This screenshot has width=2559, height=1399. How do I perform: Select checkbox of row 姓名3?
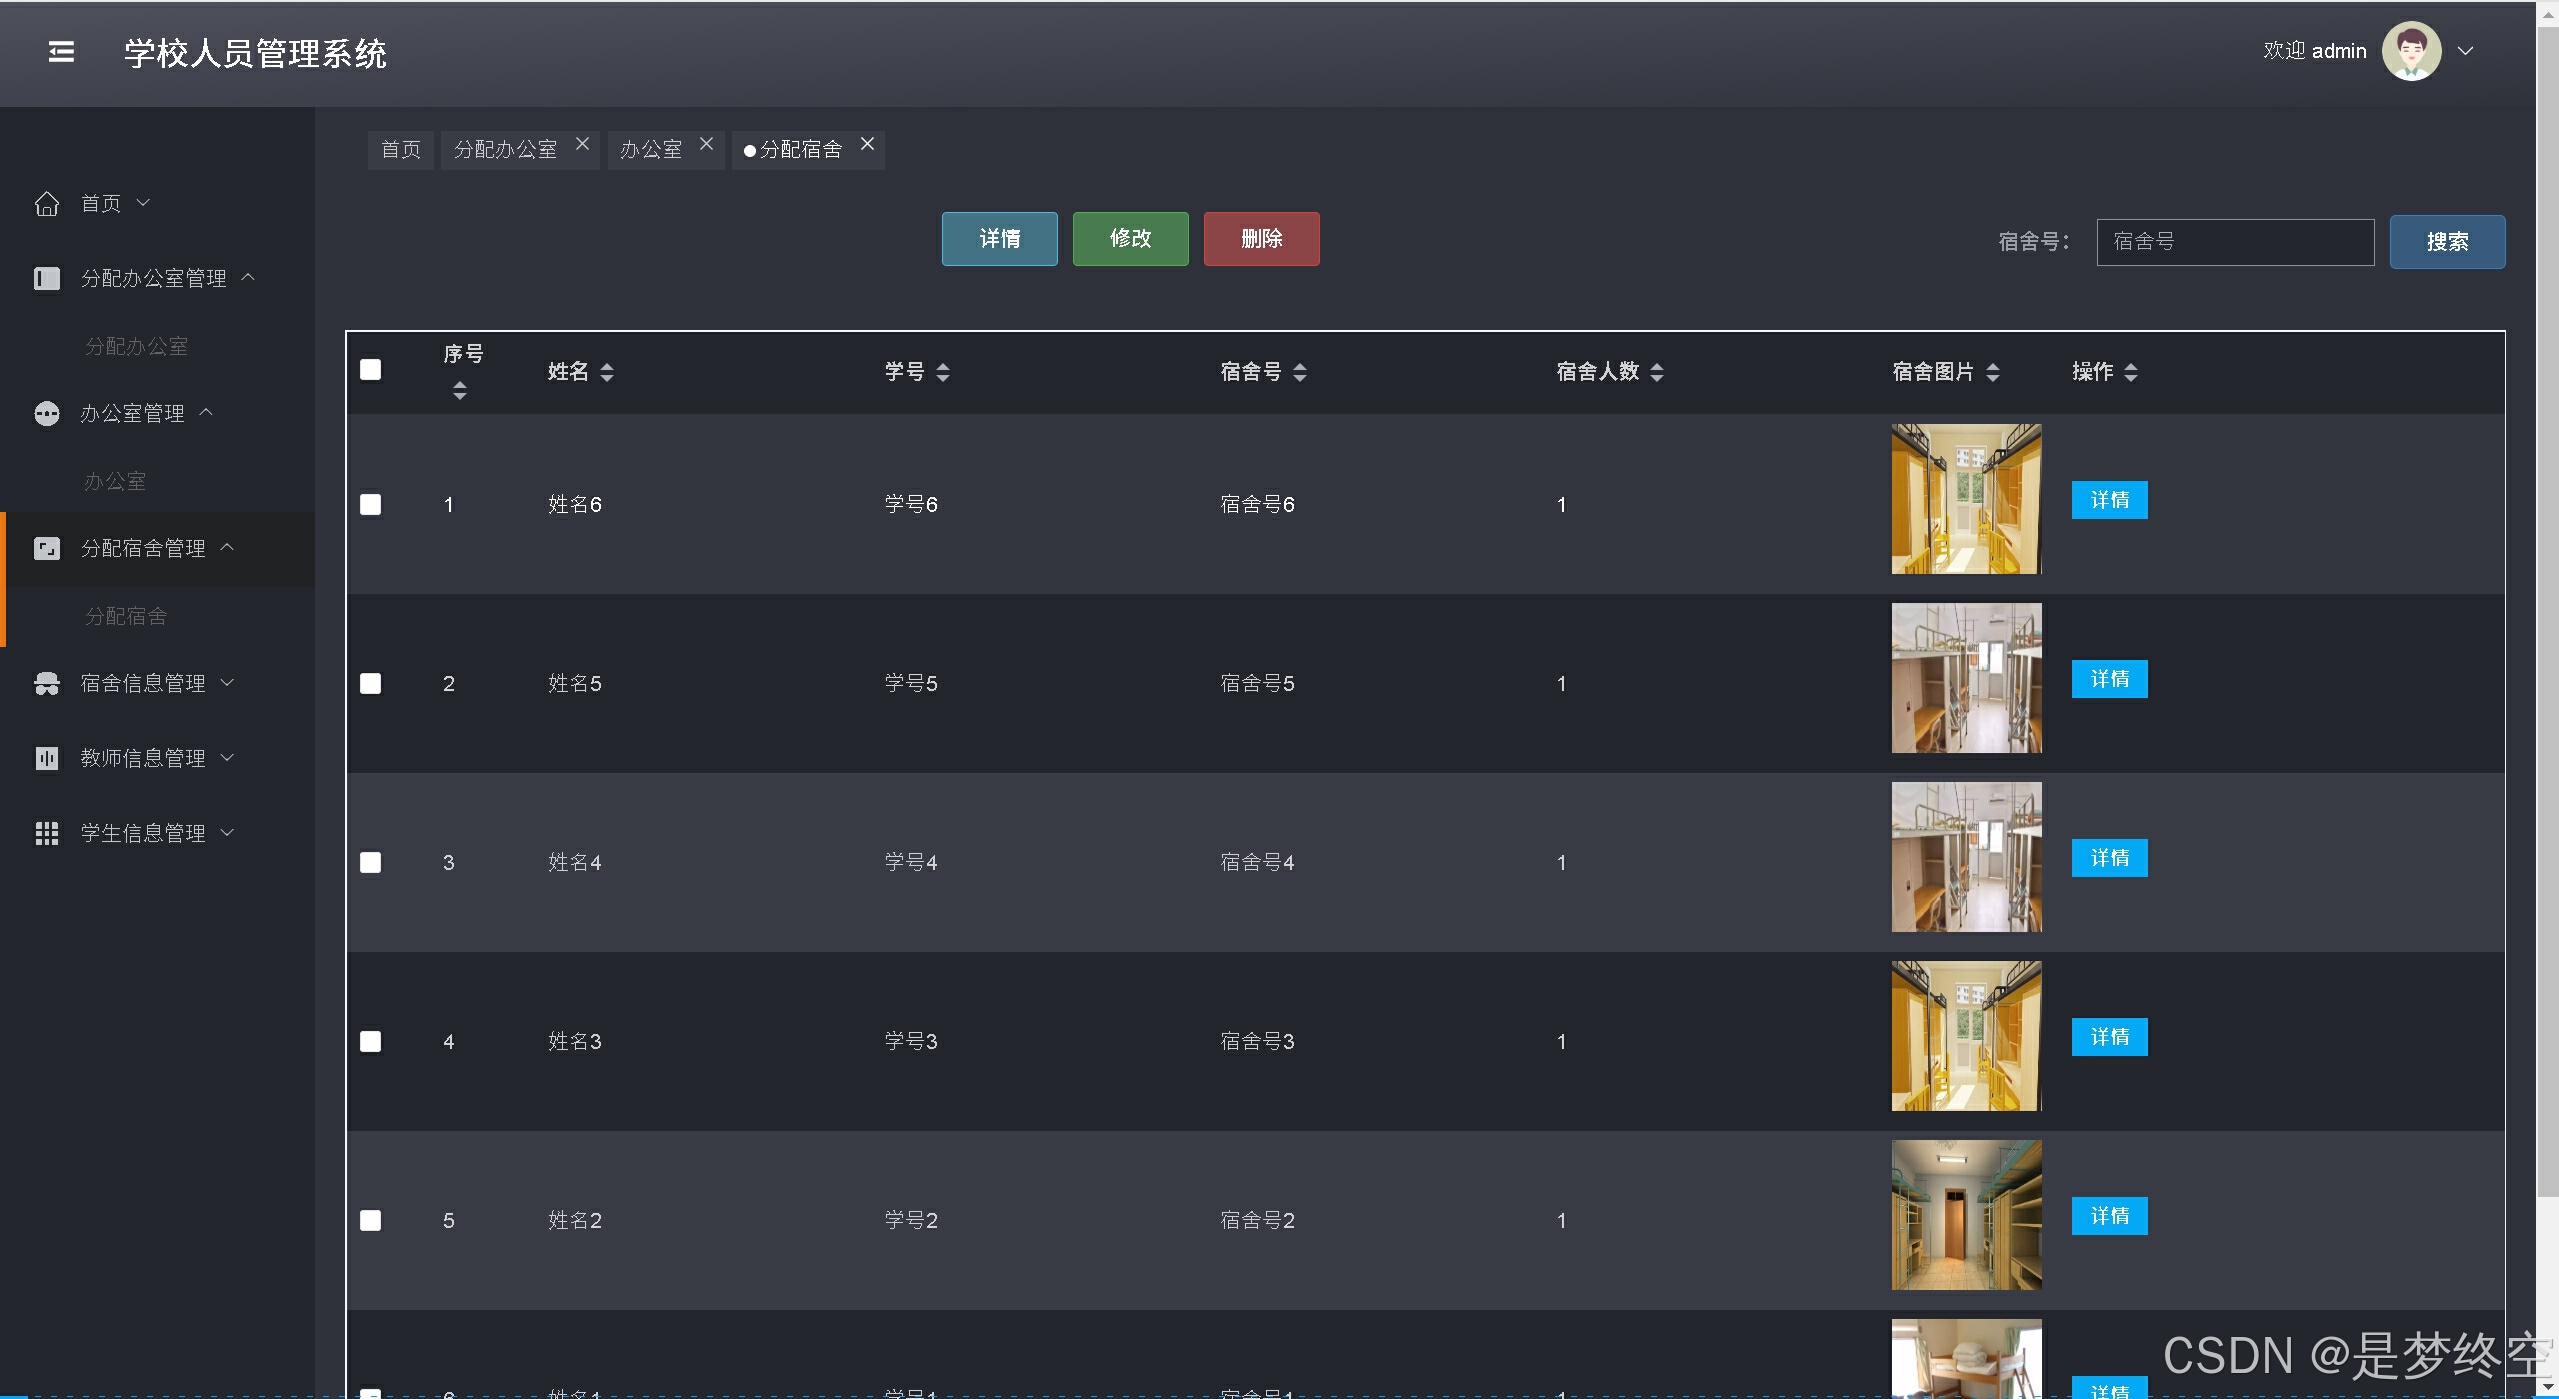click(371, 1041)
